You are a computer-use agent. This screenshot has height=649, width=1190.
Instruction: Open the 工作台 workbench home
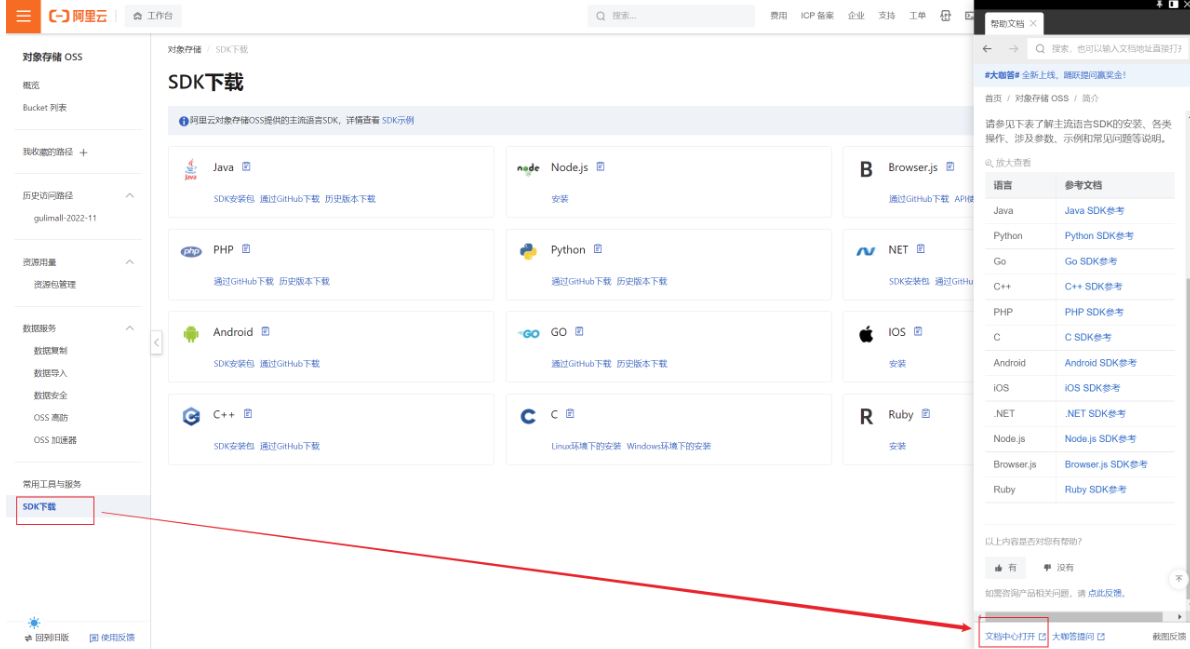click(153, 16)
